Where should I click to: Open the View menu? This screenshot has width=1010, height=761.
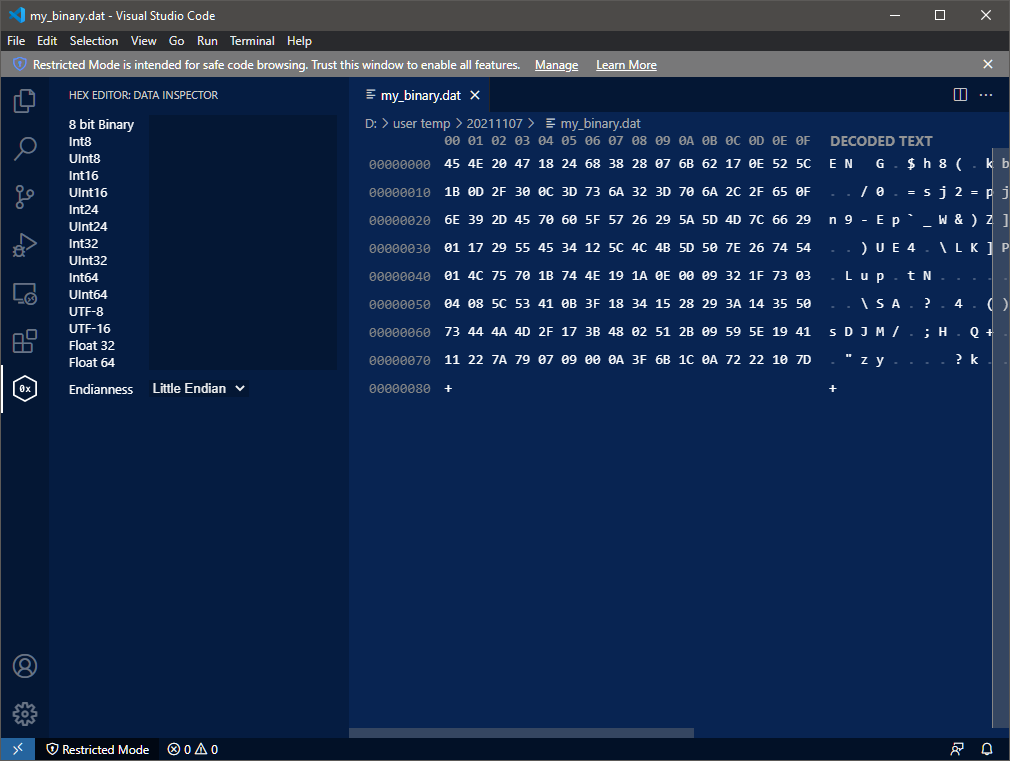(143, 41)
